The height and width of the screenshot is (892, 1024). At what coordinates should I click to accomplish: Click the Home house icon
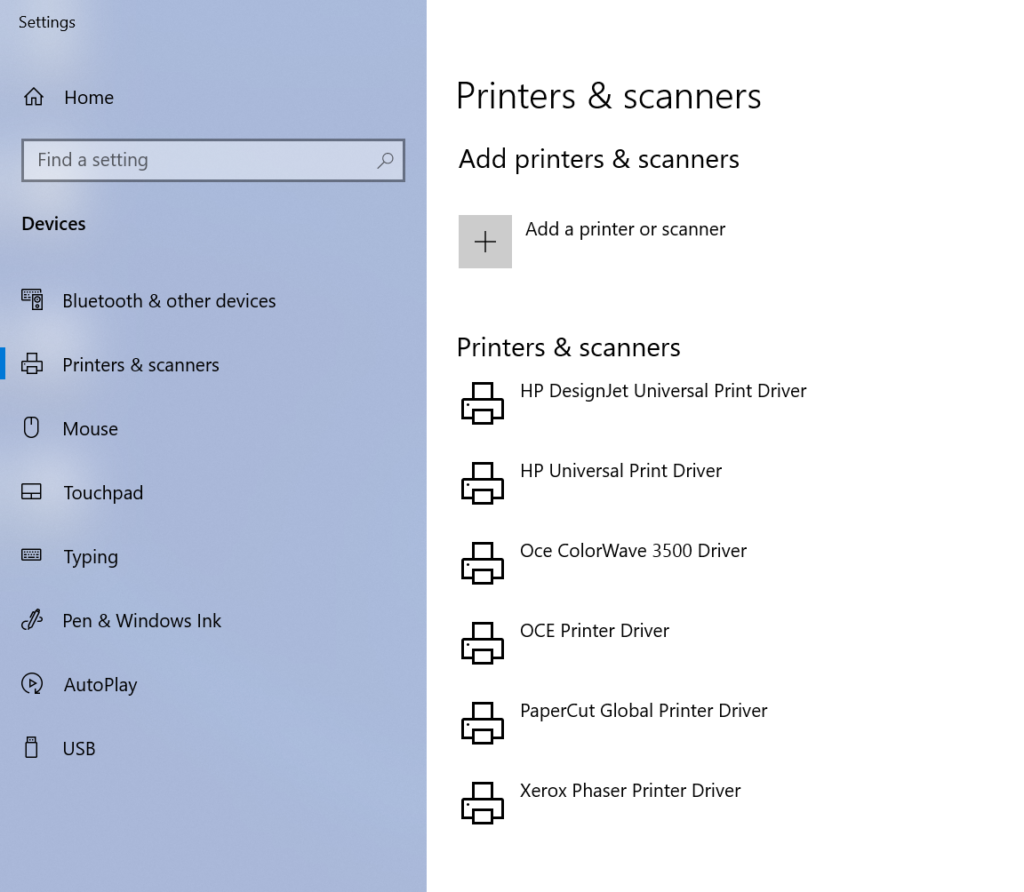tap(34, 97)
